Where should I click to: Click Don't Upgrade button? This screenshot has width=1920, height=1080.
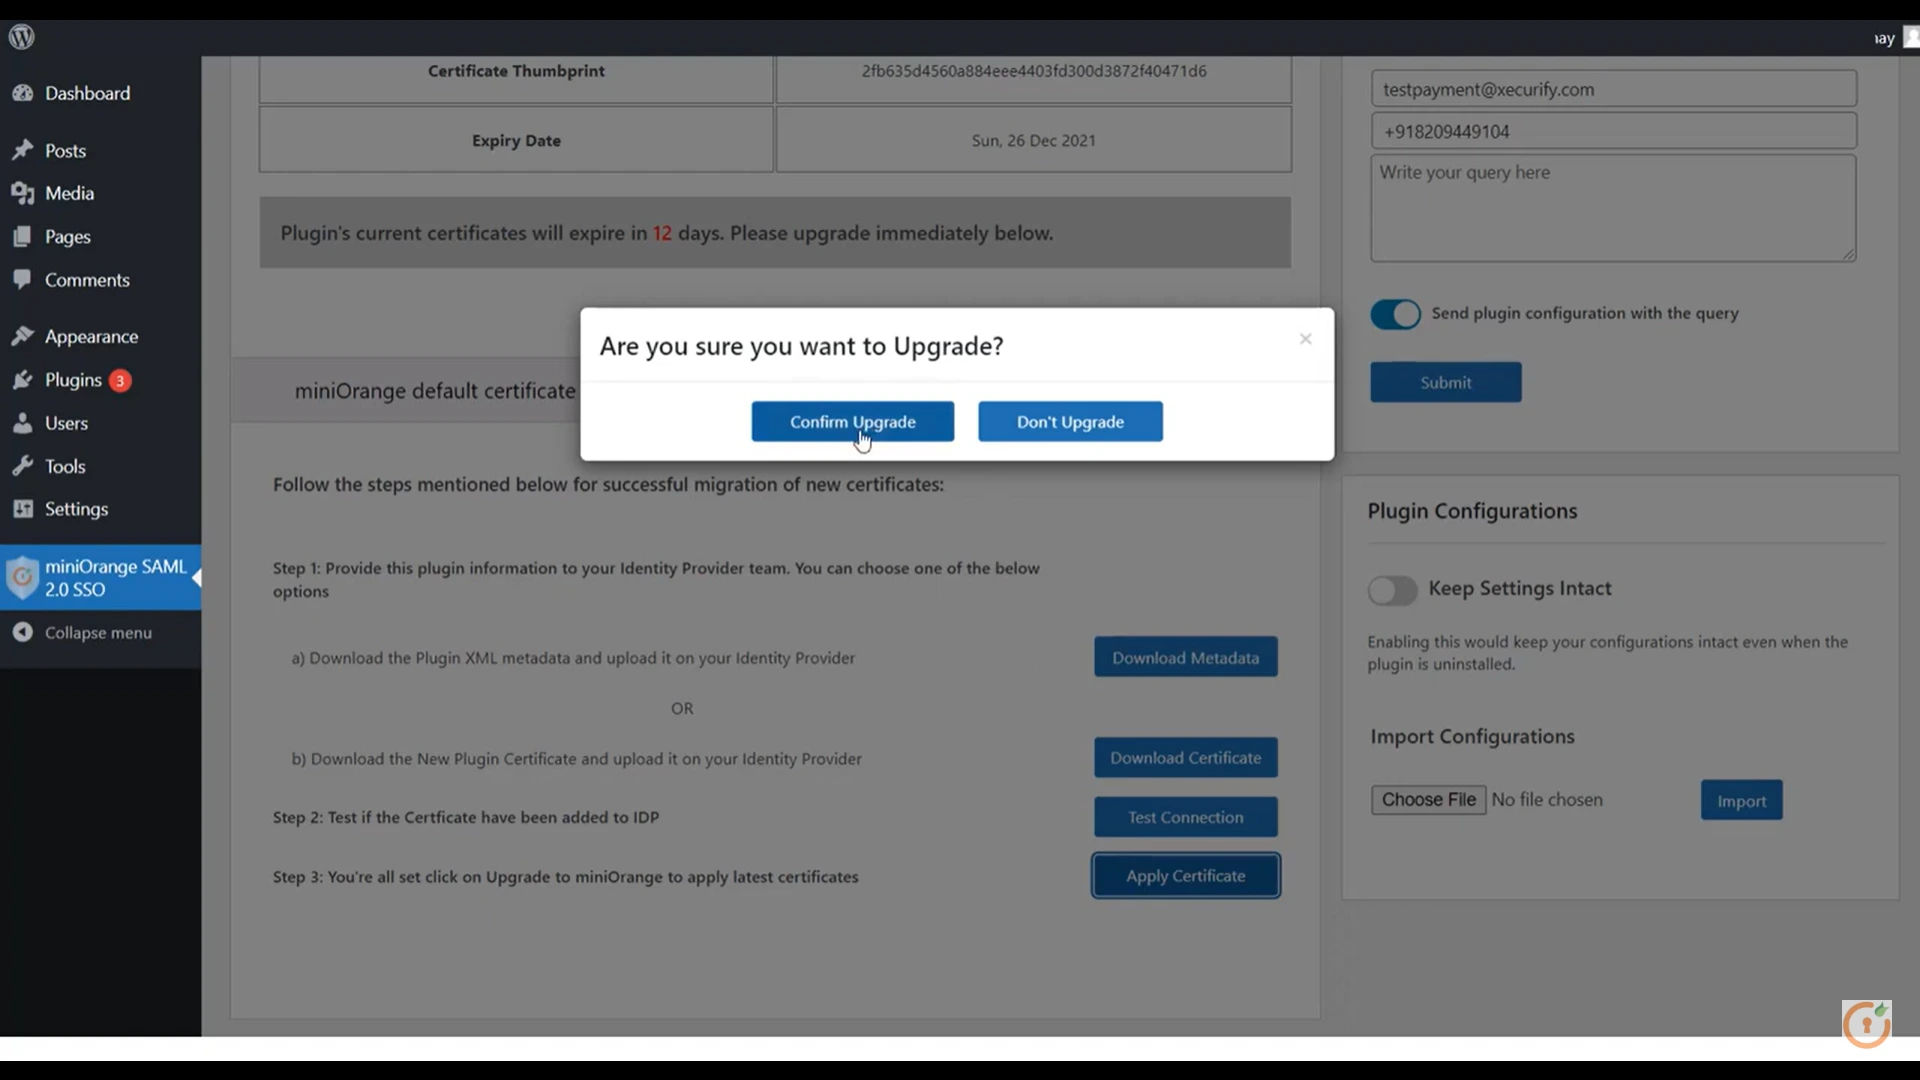click(1070, 421)
